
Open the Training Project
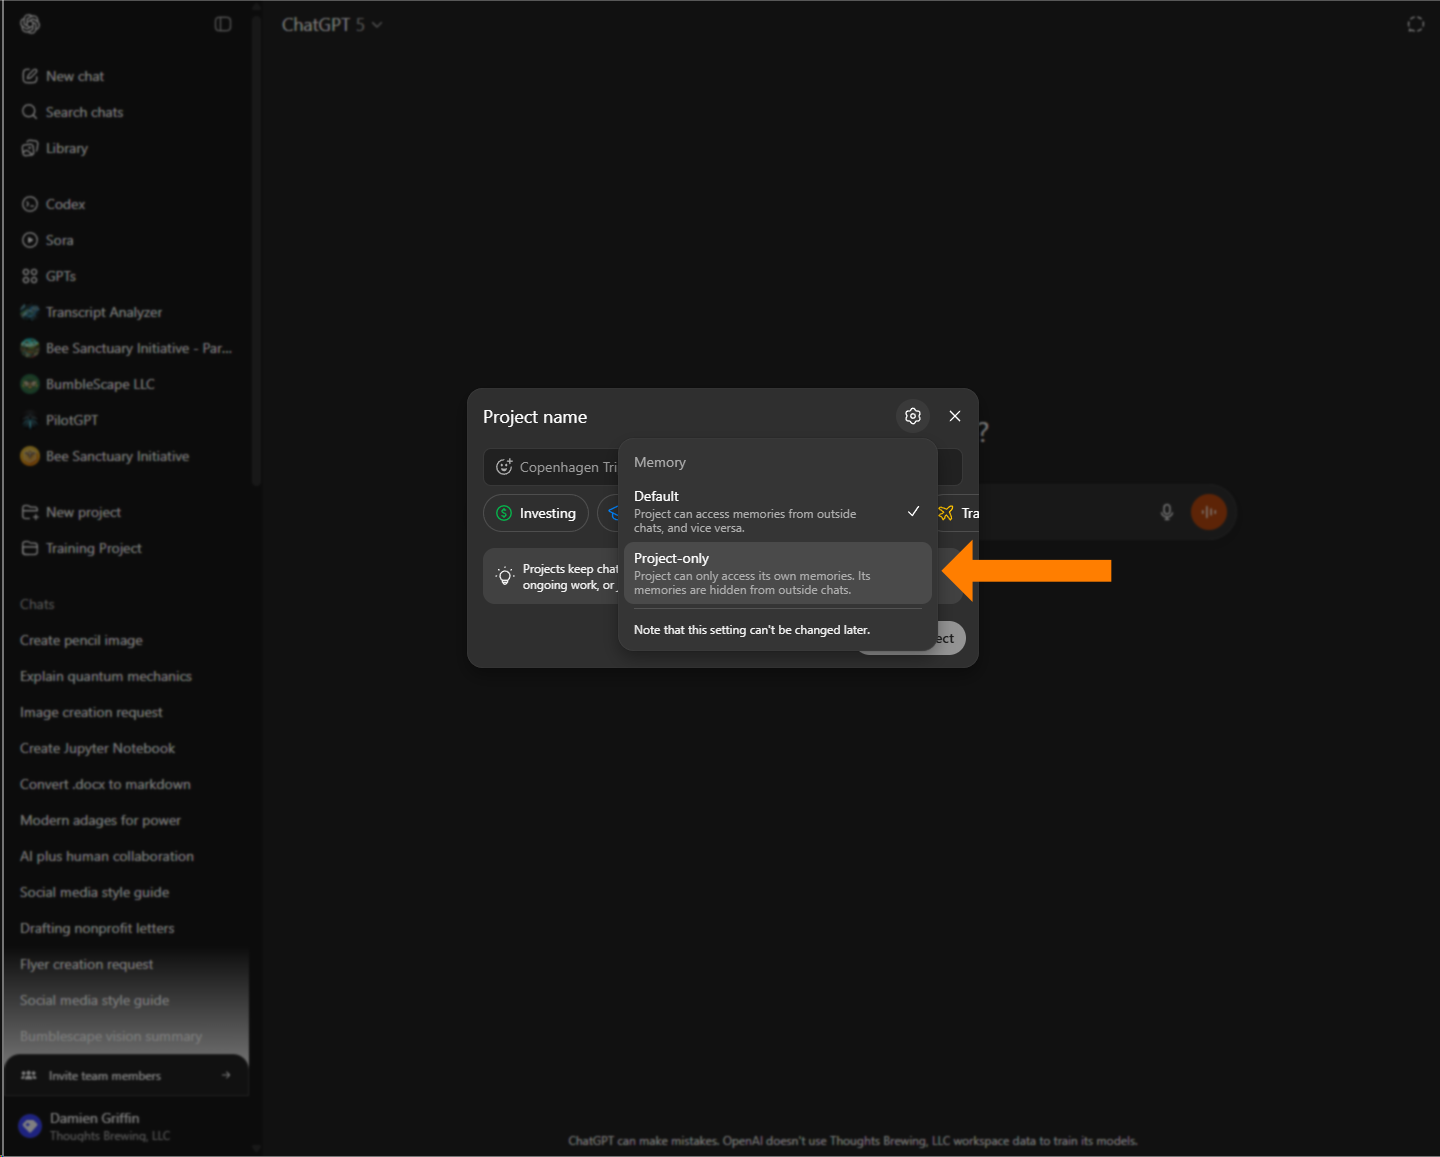(93, 548)
